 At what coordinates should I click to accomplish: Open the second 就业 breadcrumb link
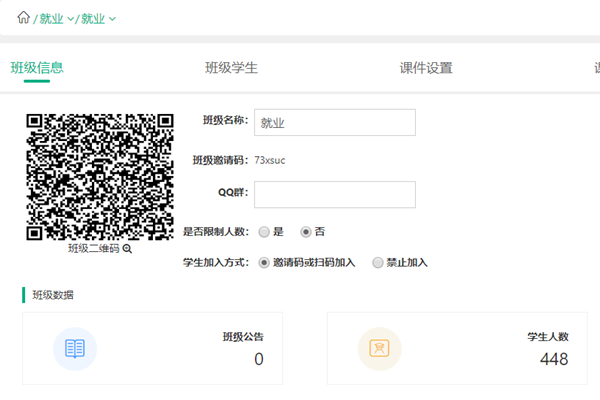click(93, 18)
